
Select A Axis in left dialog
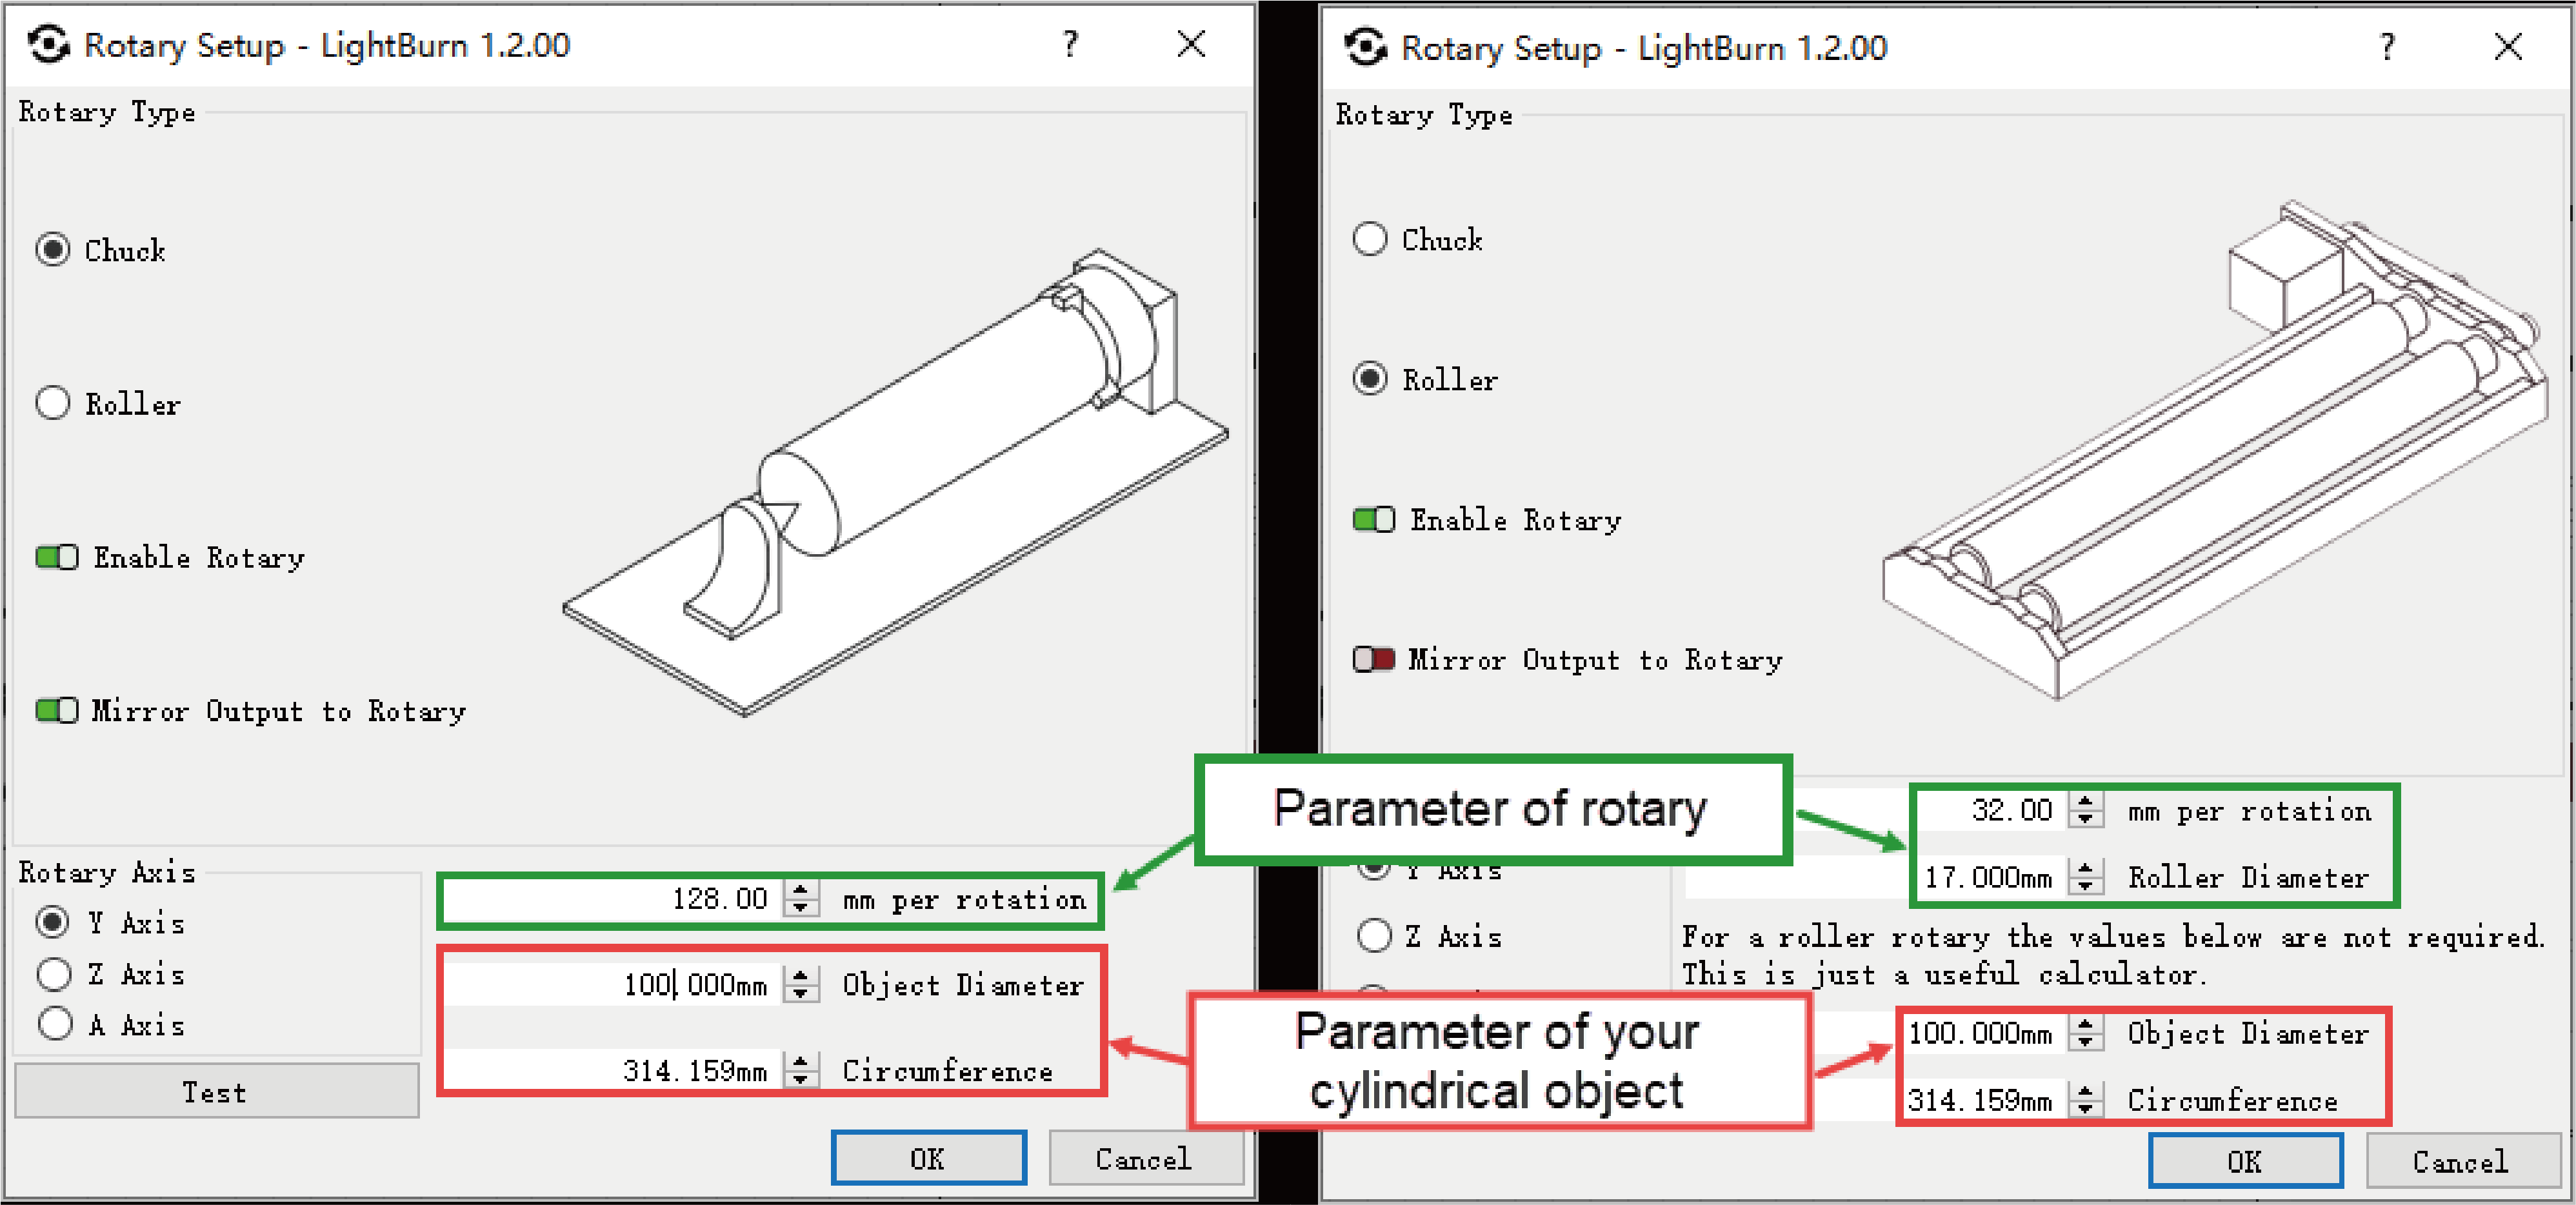(x=110, y=1024)
